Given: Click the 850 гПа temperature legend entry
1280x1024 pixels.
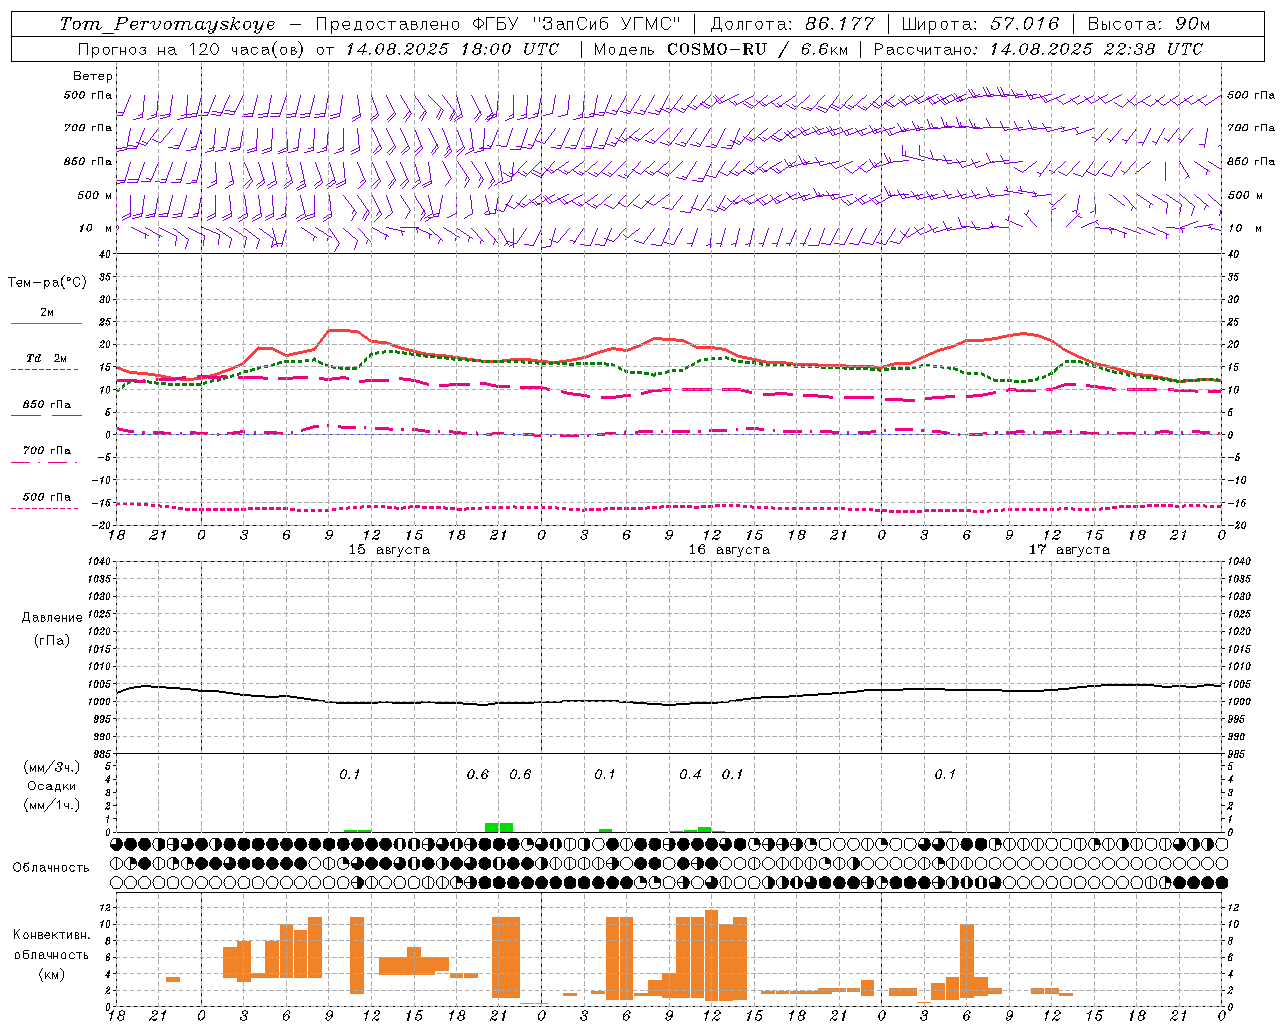Looking at the screenshot, I should [x=47, y=405].
